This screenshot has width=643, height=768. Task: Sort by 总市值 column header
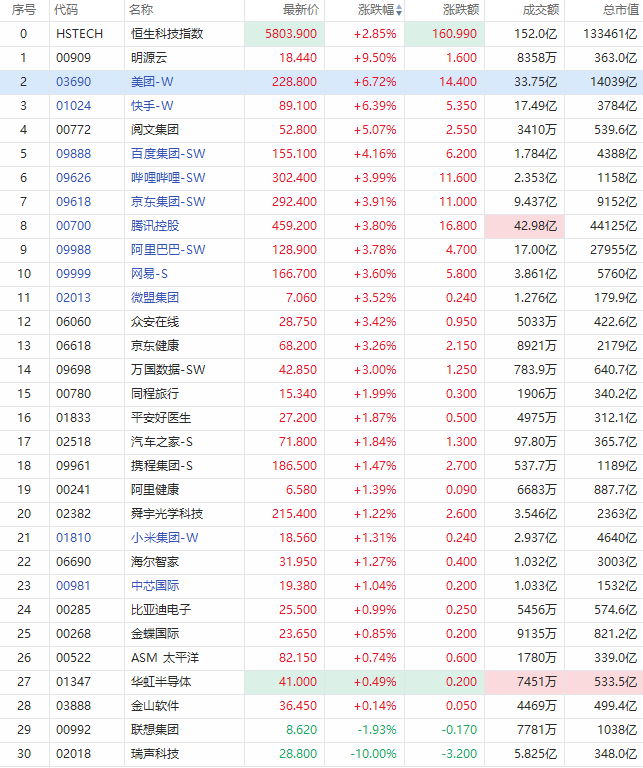622,10
